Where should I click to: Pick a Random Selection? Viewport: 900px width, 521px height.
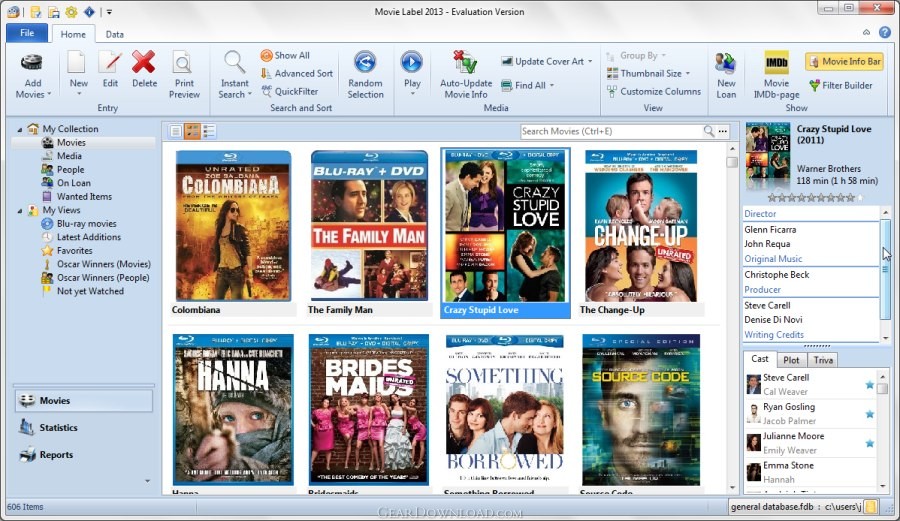pos(365,76)
